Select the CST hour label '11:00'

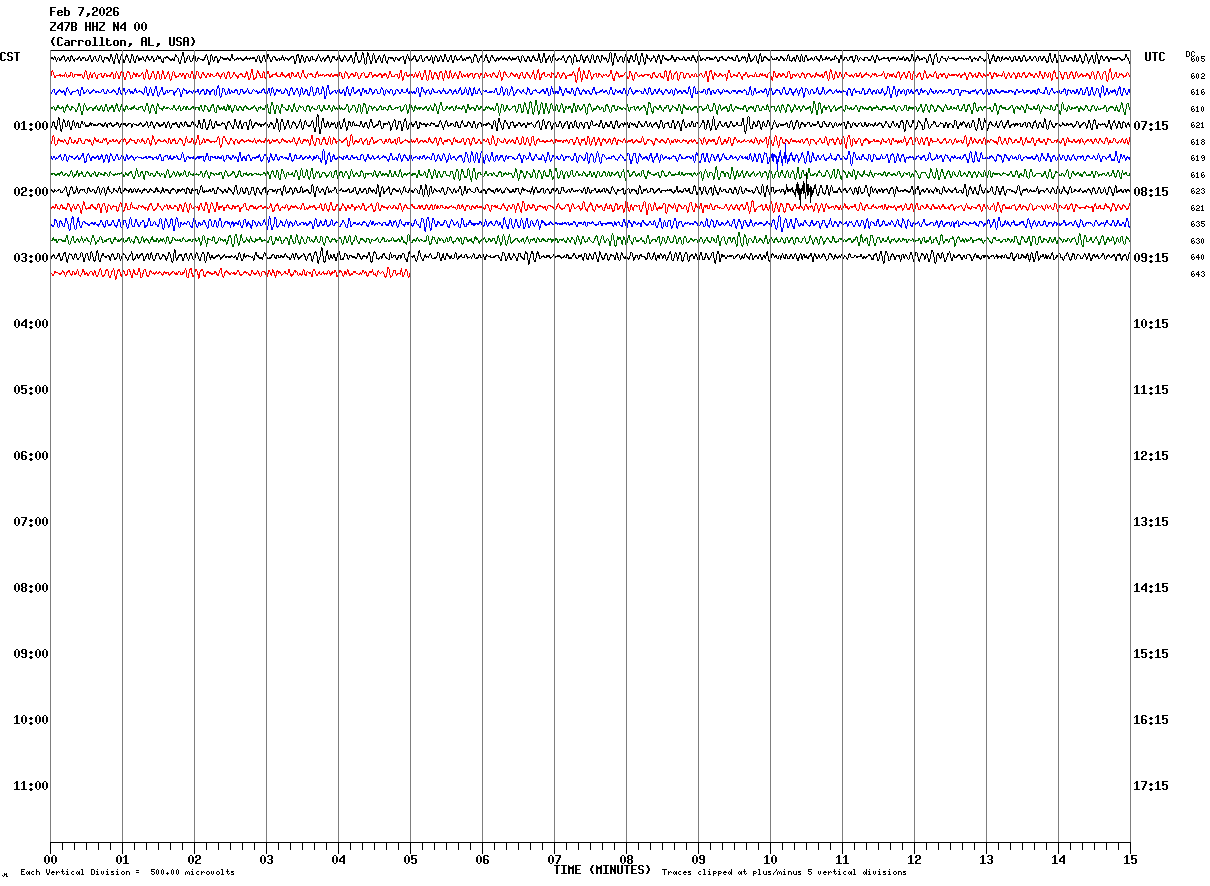[x=31, y=786]
